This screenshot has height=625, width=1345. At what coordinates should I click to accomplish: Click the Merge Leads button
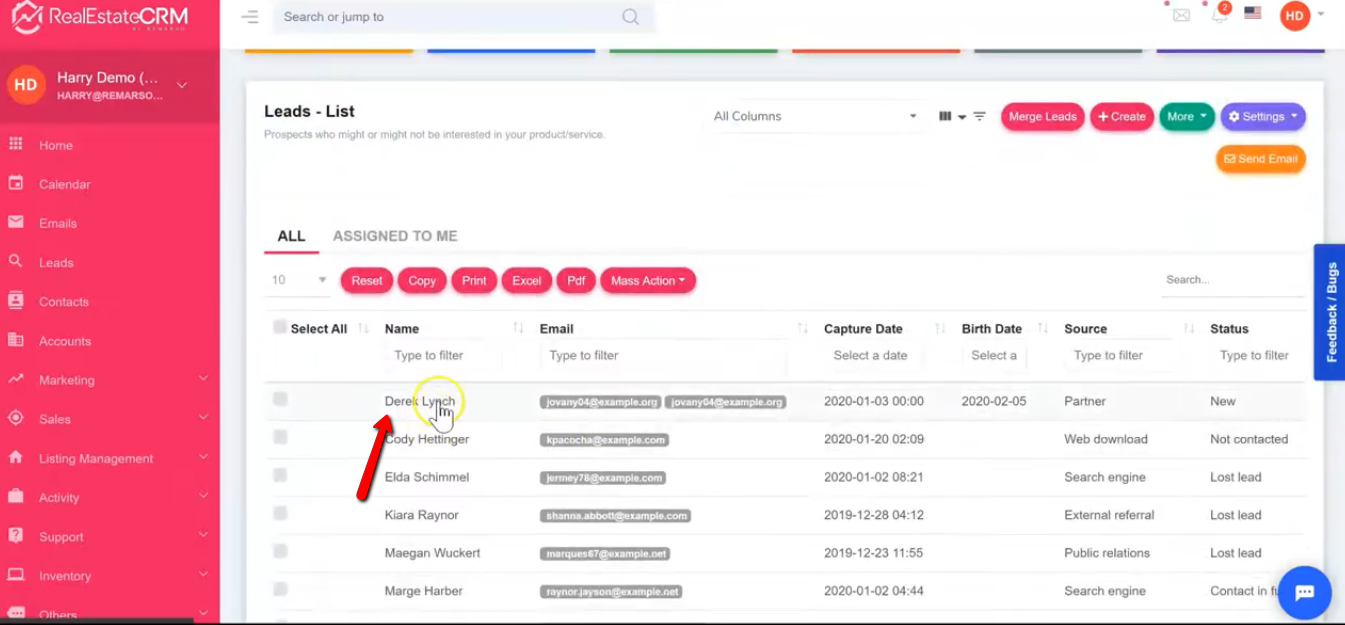(1042, 117)
